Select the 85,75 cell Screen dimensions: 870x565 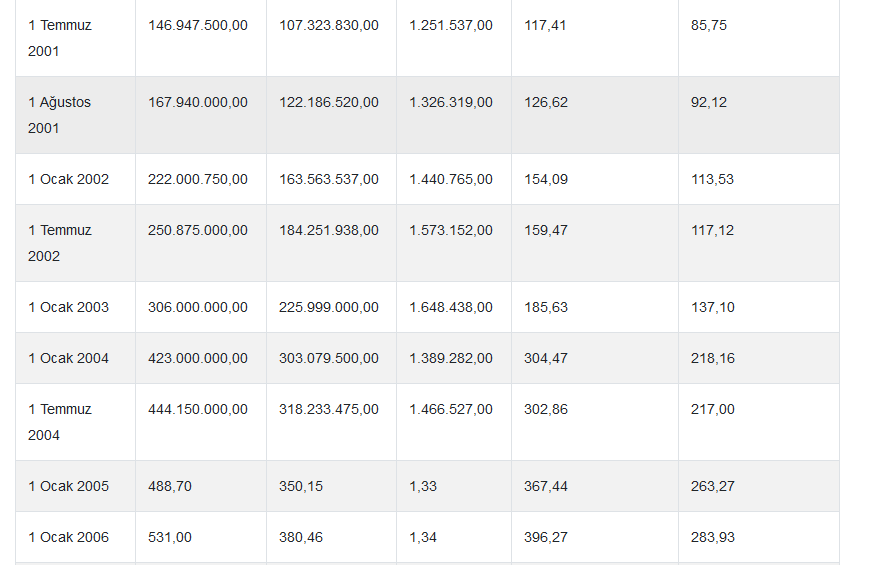(x=709, y=25)
